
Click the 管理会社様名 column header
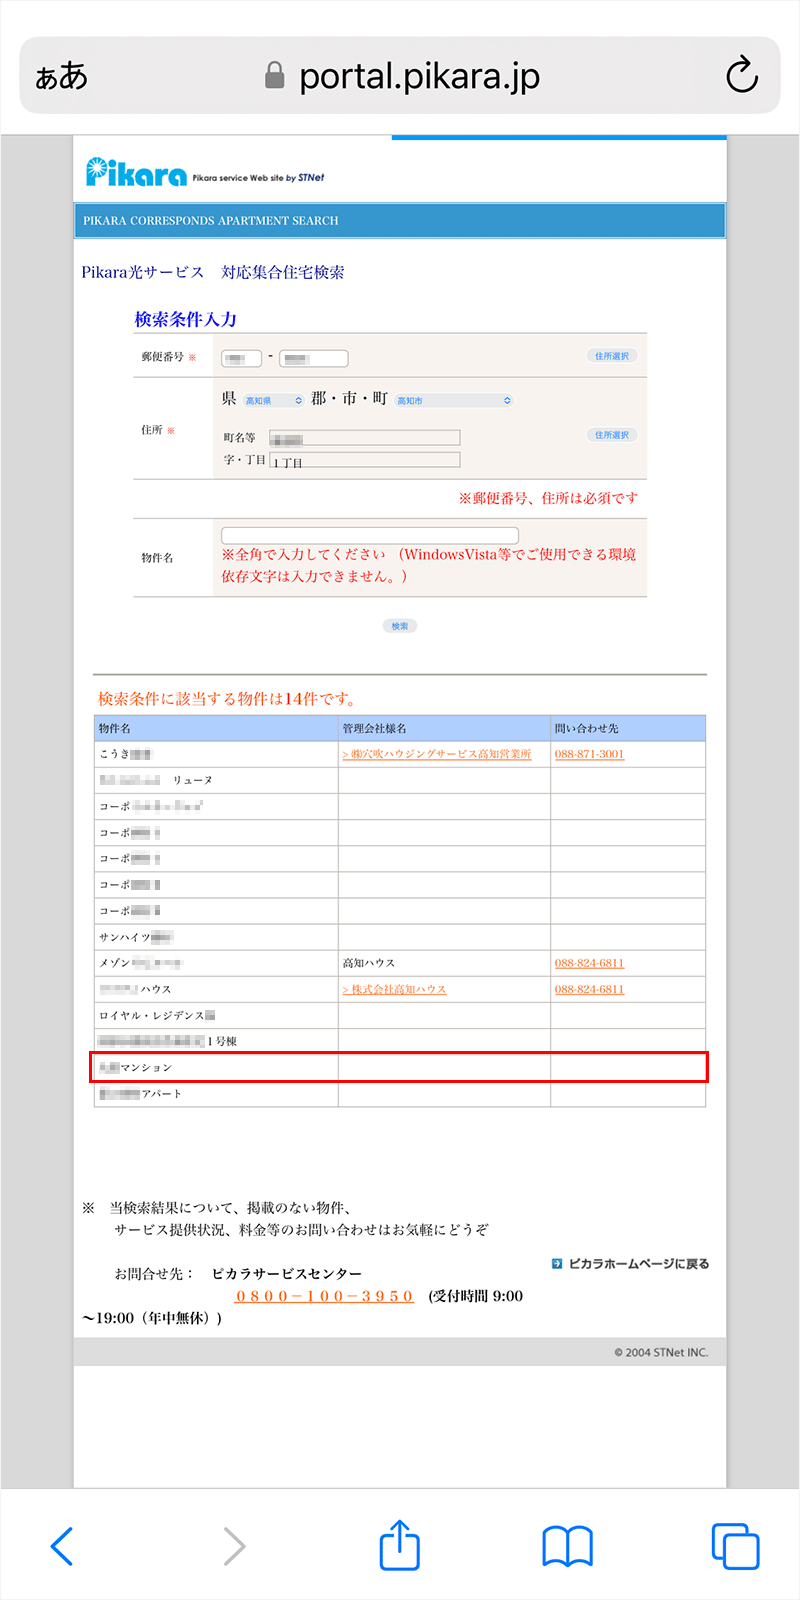coord(444,728)
